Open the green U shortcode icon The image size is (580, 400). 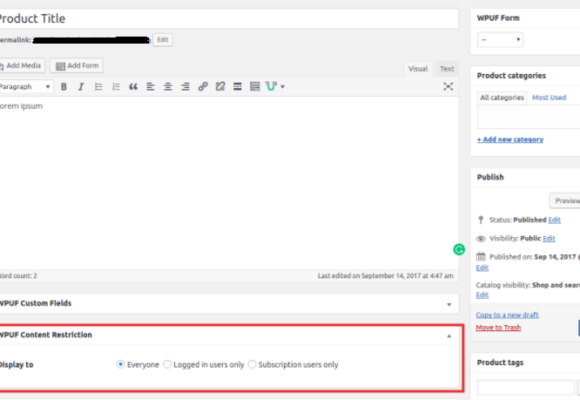click(271, 87)
